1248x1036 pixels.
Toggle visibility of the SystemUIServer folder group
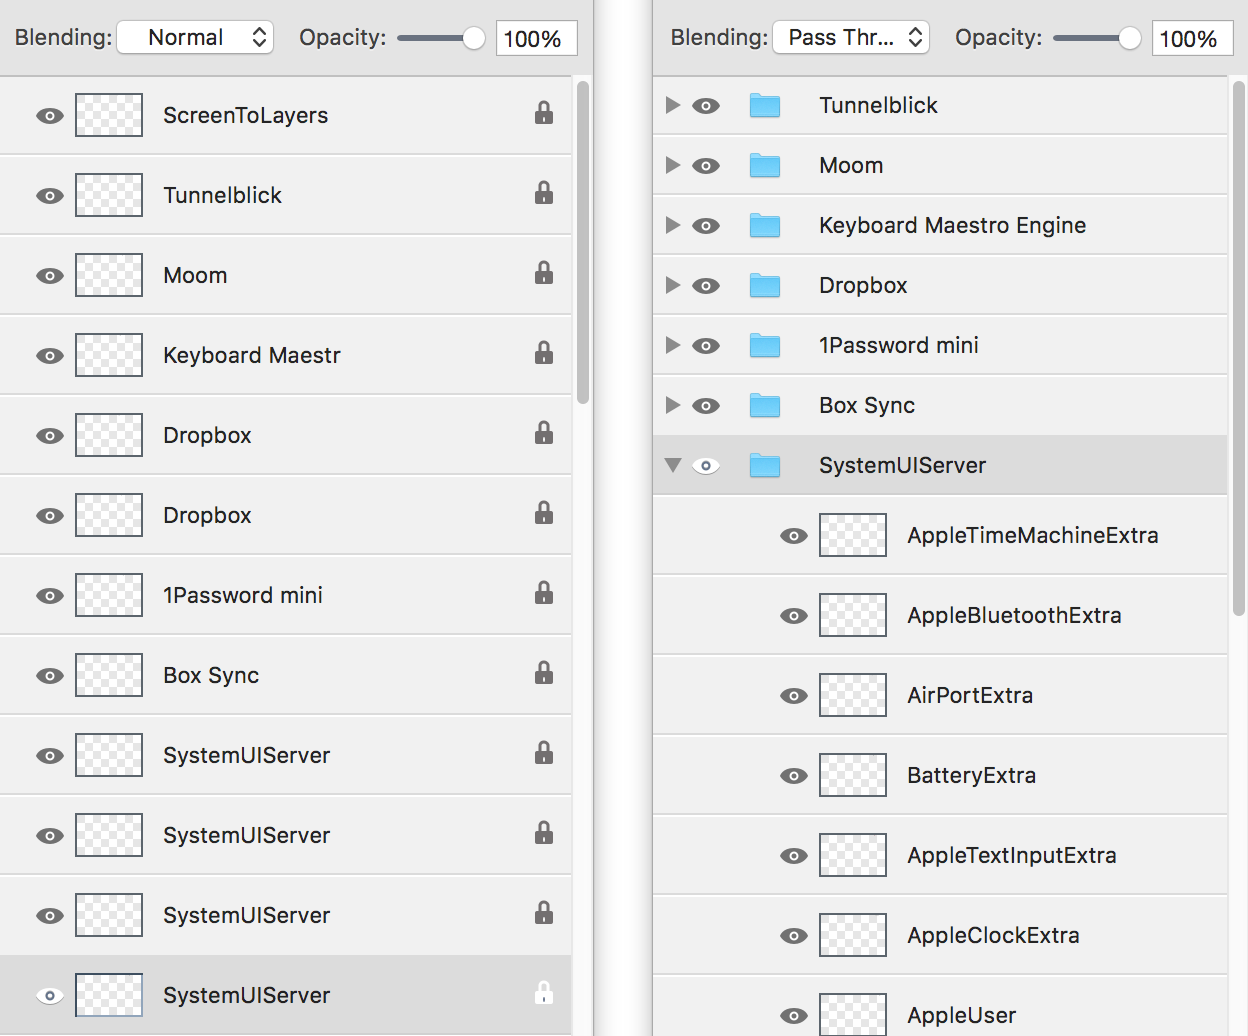[x=706, y=466]
